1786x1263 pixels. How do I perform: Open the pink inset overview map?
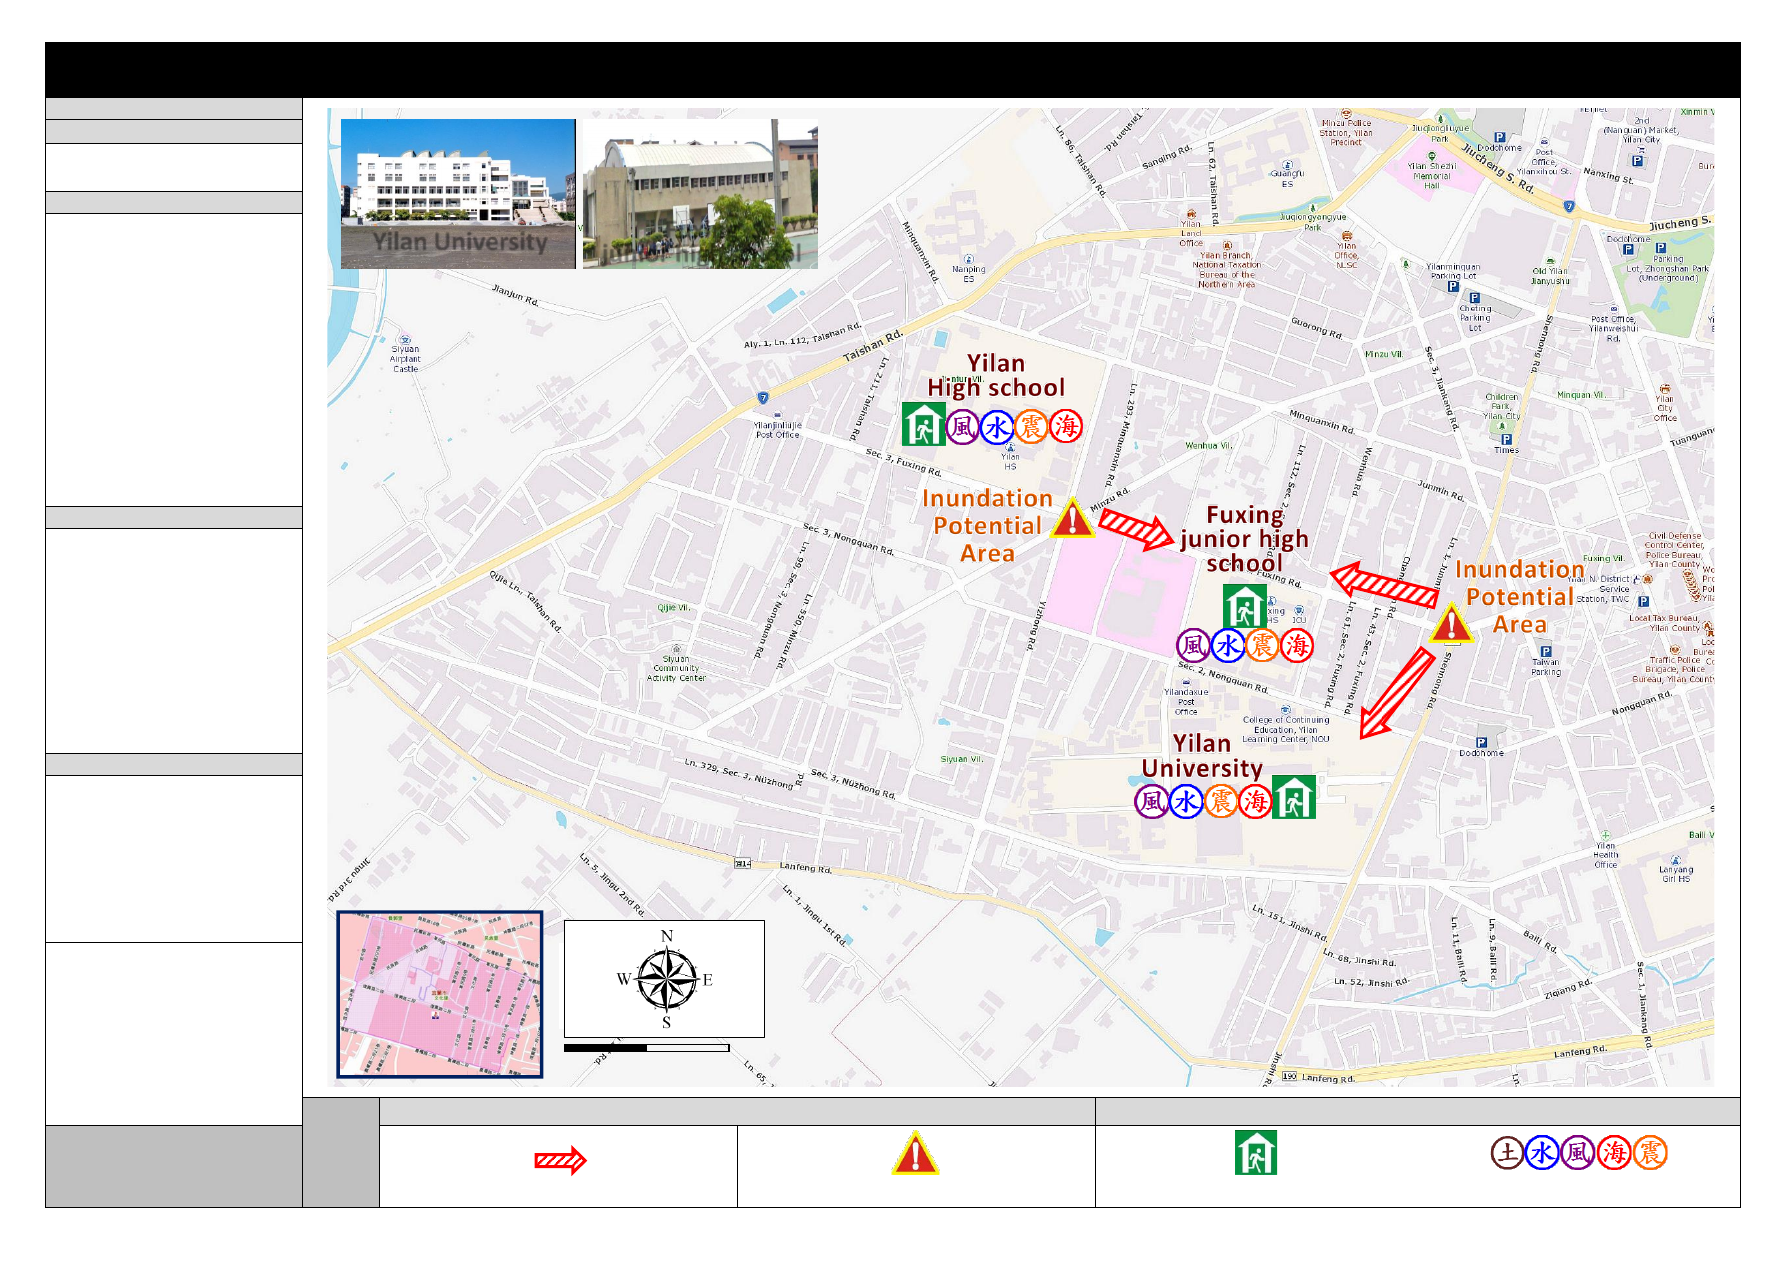coord(440,994)
